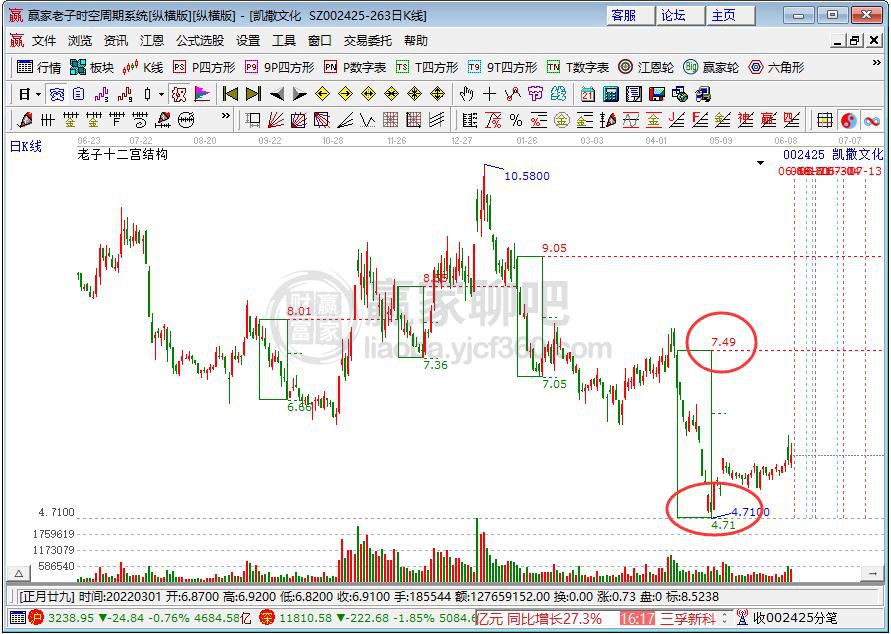Open the 帮助 menu

416,41
